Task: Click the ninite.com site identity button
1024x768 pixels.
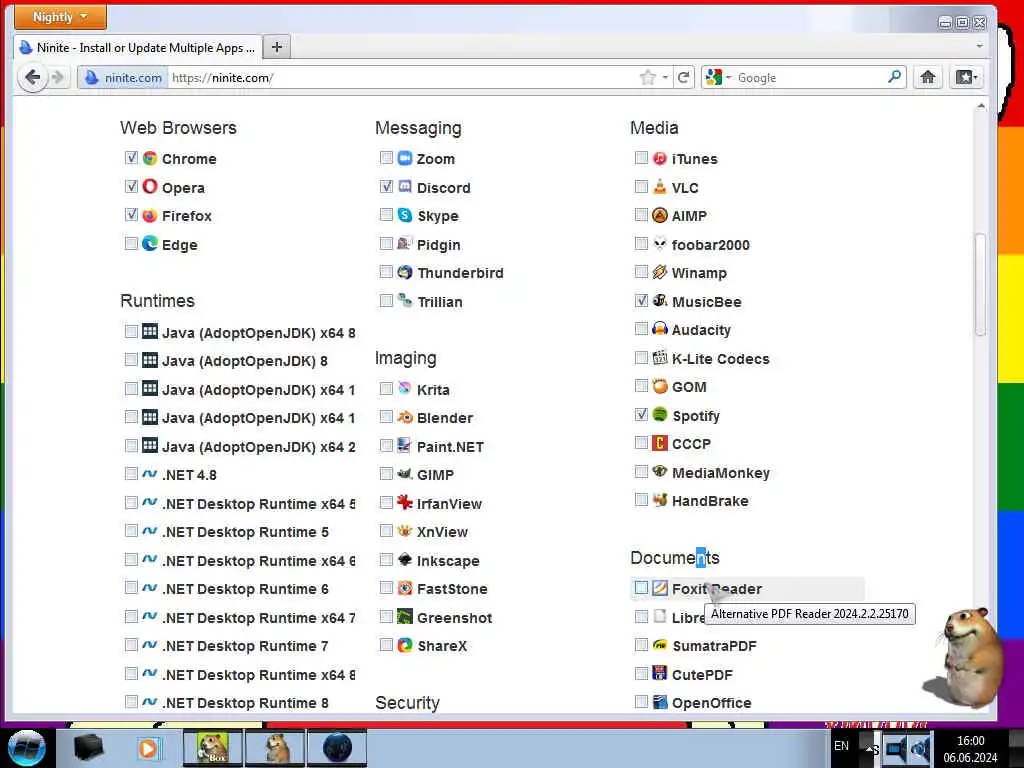Action: tap(123, 78)
